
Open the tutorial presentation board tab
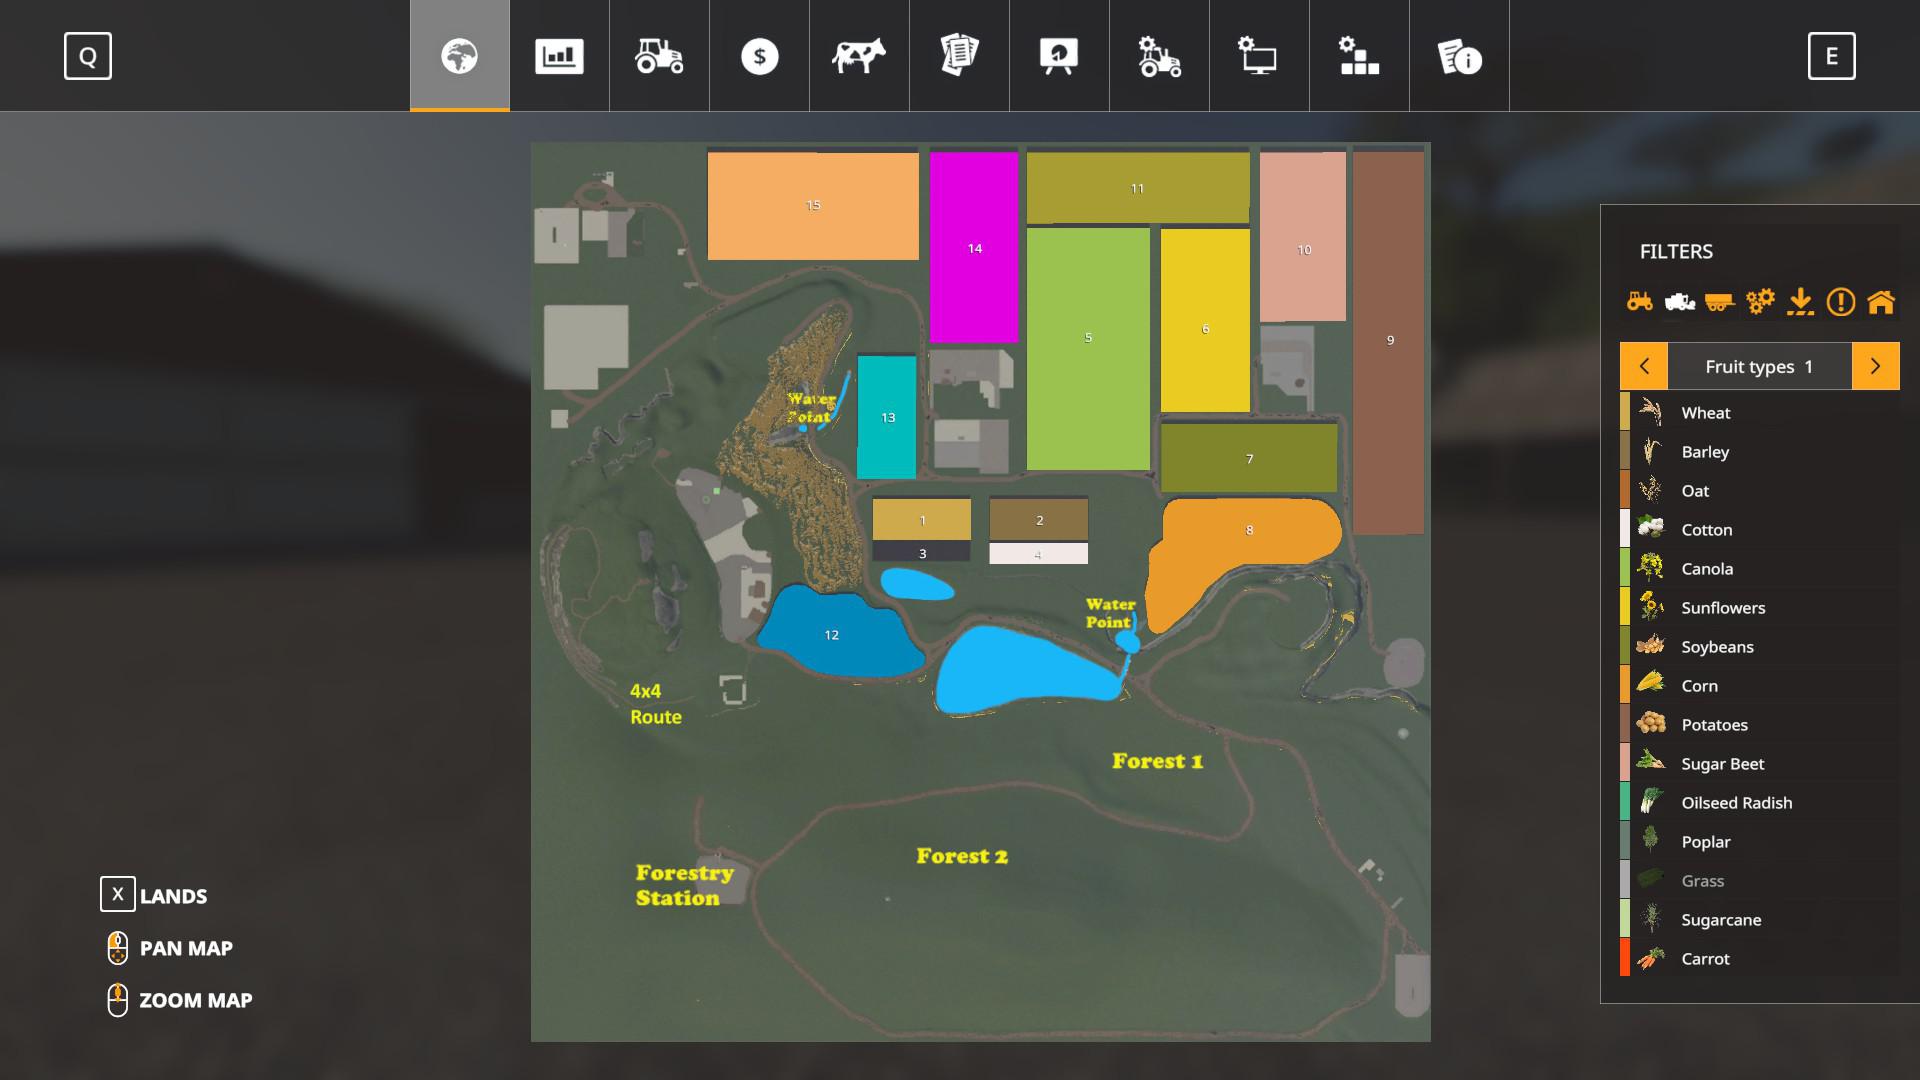coord(1059,56)
